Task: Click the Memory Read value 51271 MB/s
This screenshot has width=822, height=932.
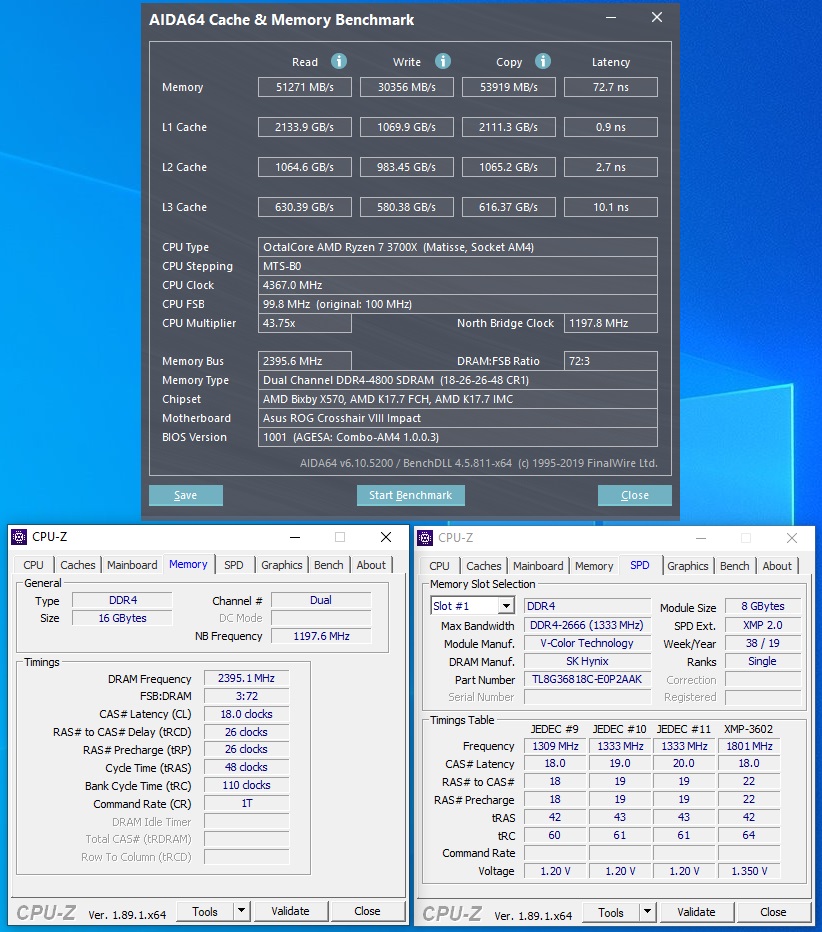Action: coord(304,87)
